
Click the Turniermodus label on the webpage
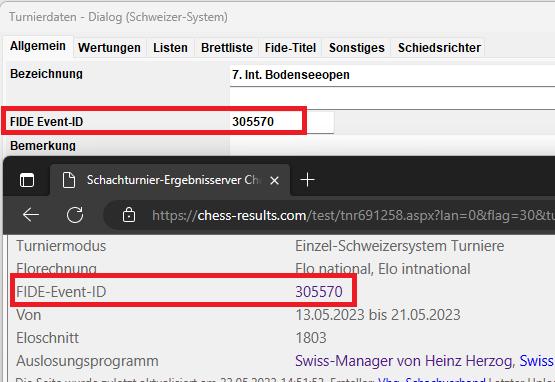61,246
